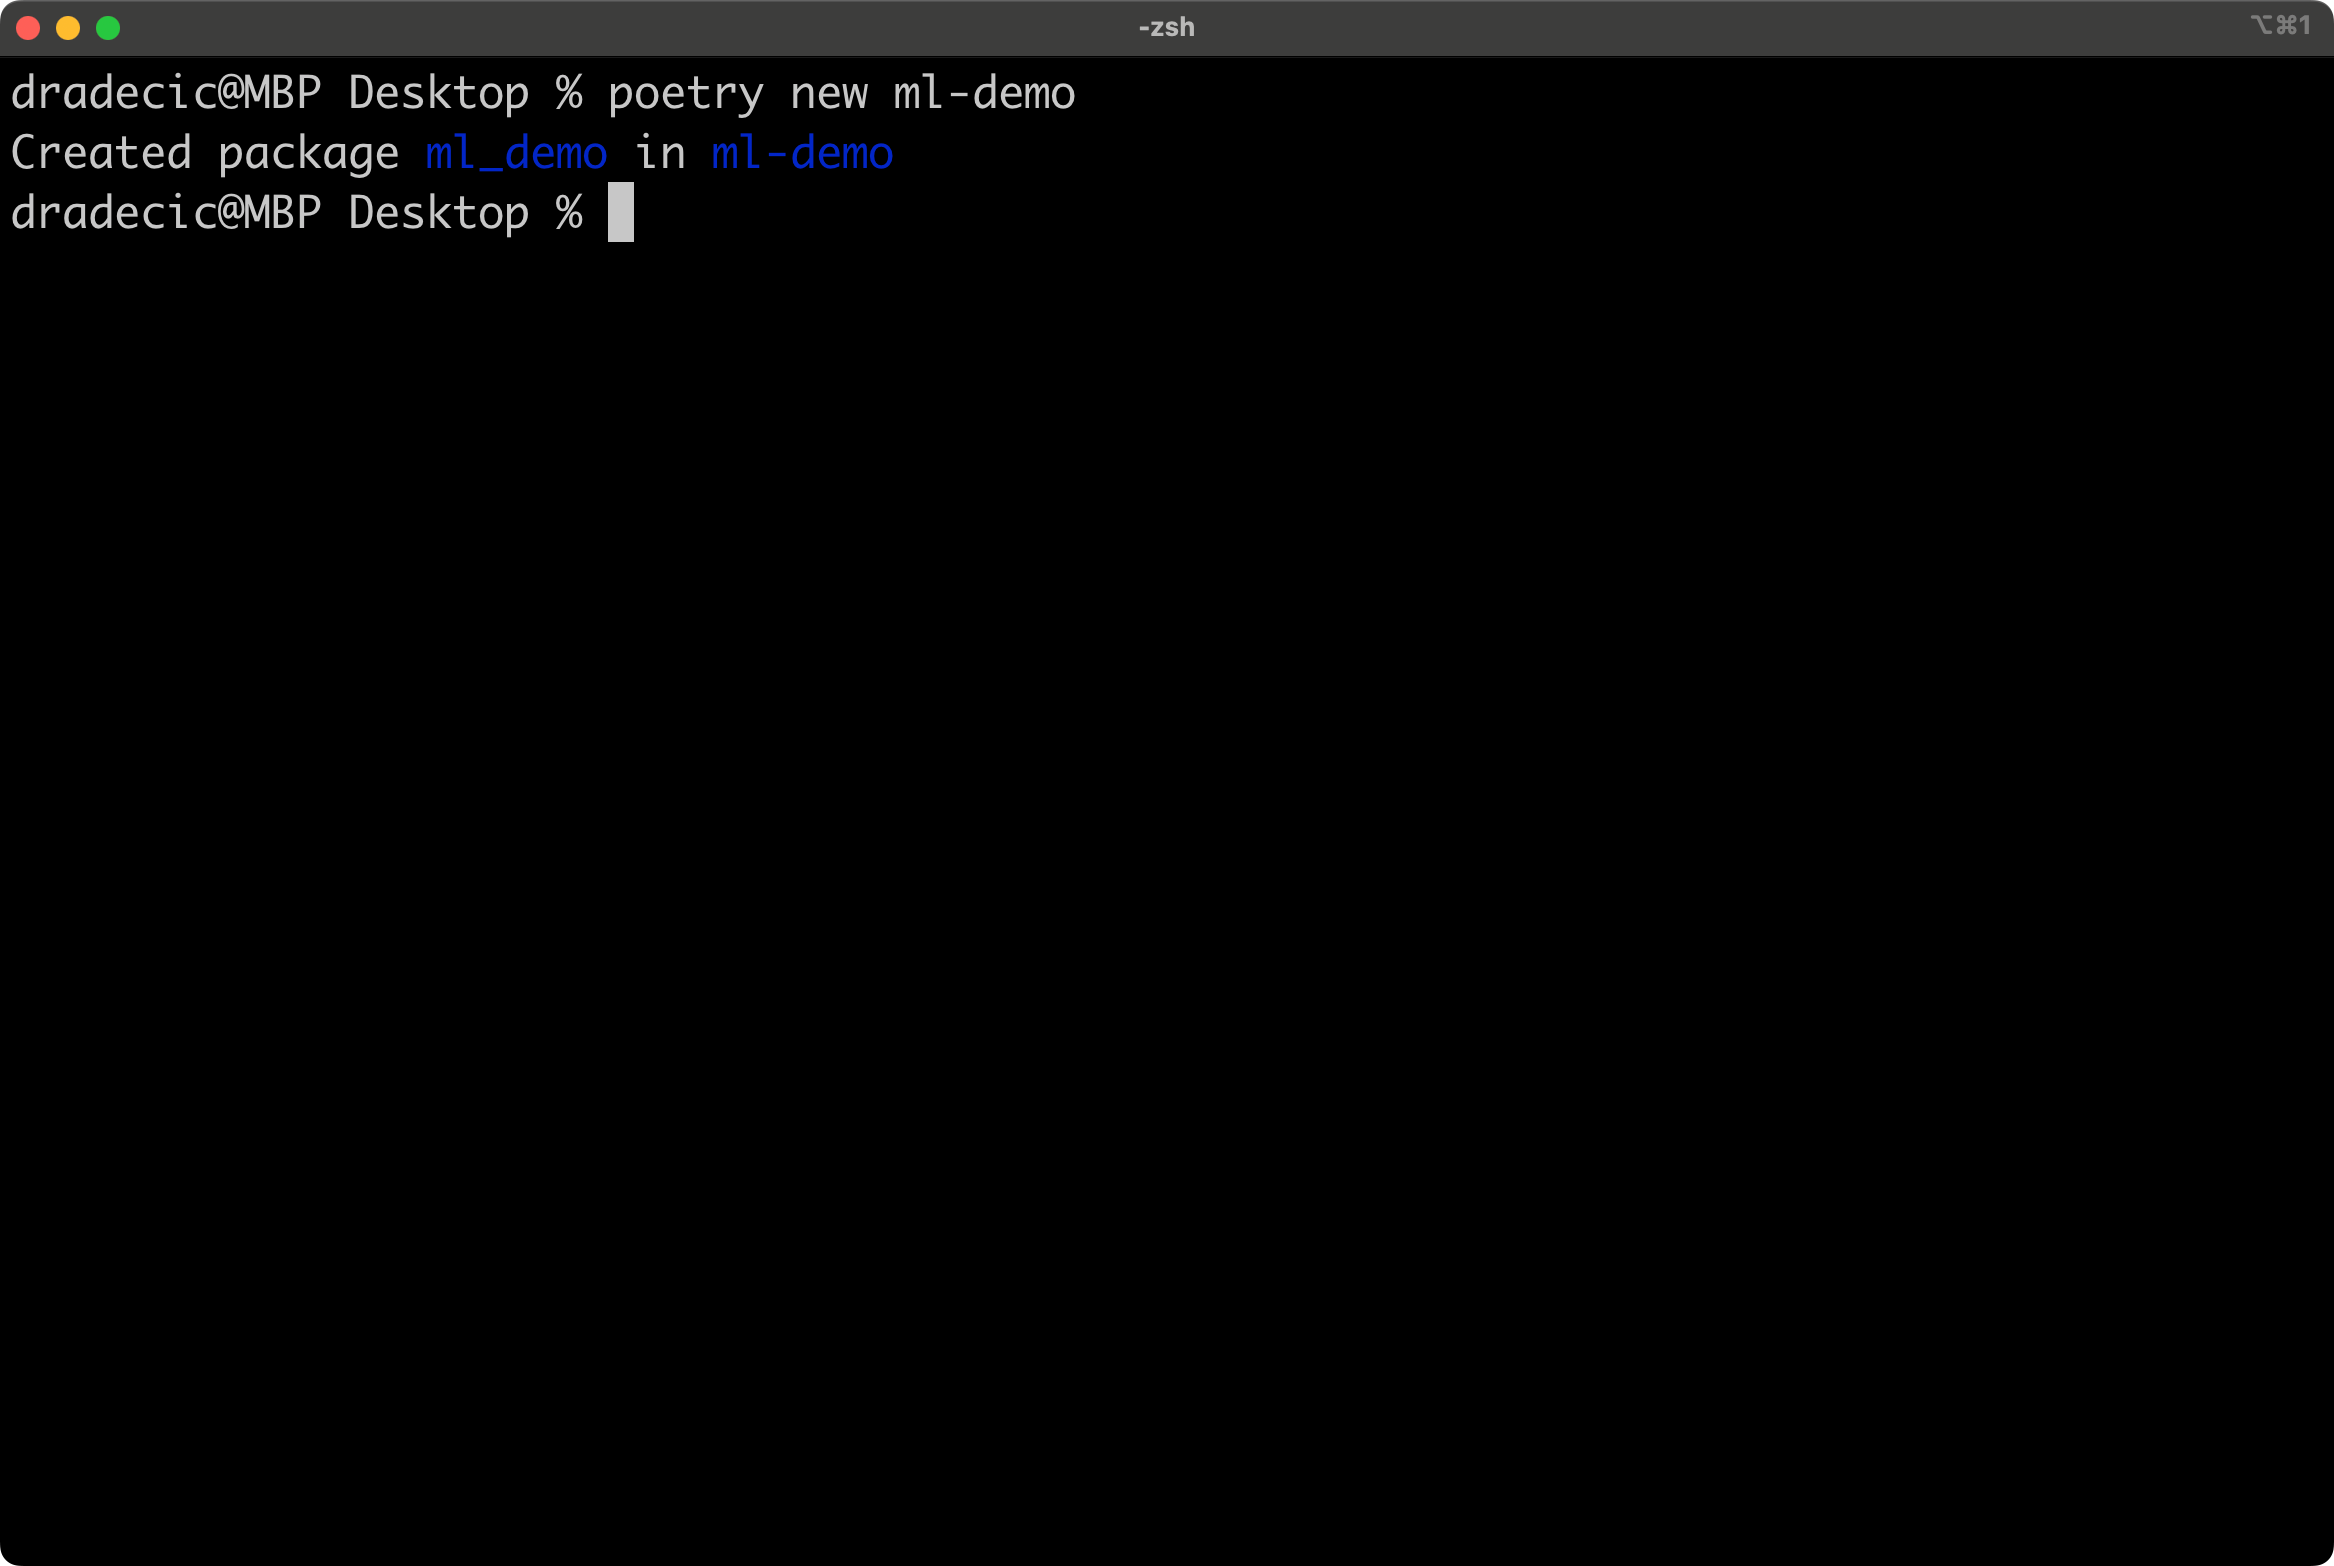Screen dimensions: 2334x1566
Task: Click the blue ml-demo directory name
Action: click(x=802, y=153)
